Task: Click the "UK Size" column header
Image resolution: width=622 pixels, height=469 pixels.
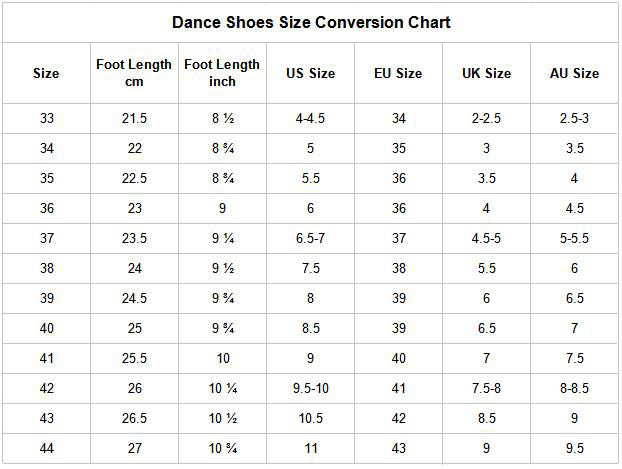Action: (486, 73)
